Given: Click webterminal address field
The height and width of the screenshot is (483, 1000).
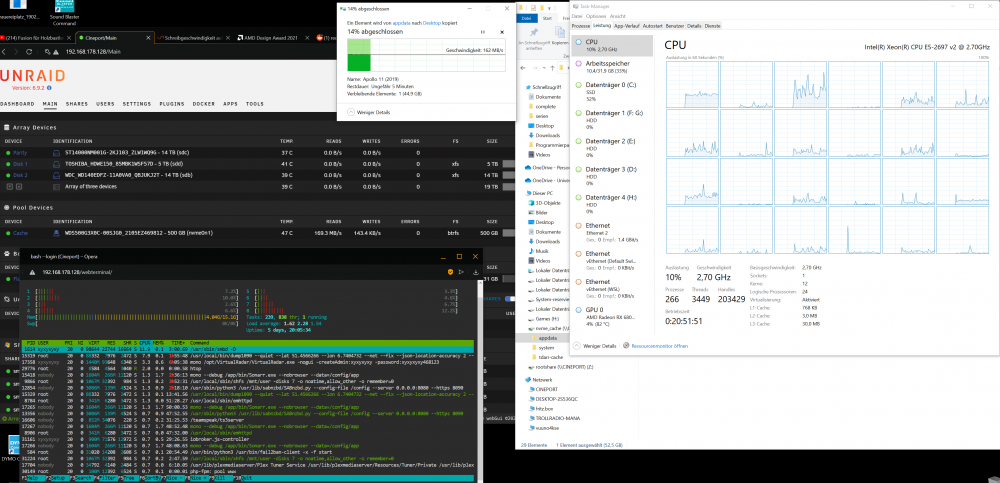Looking at the screenshot, I should tap(78, 272).
